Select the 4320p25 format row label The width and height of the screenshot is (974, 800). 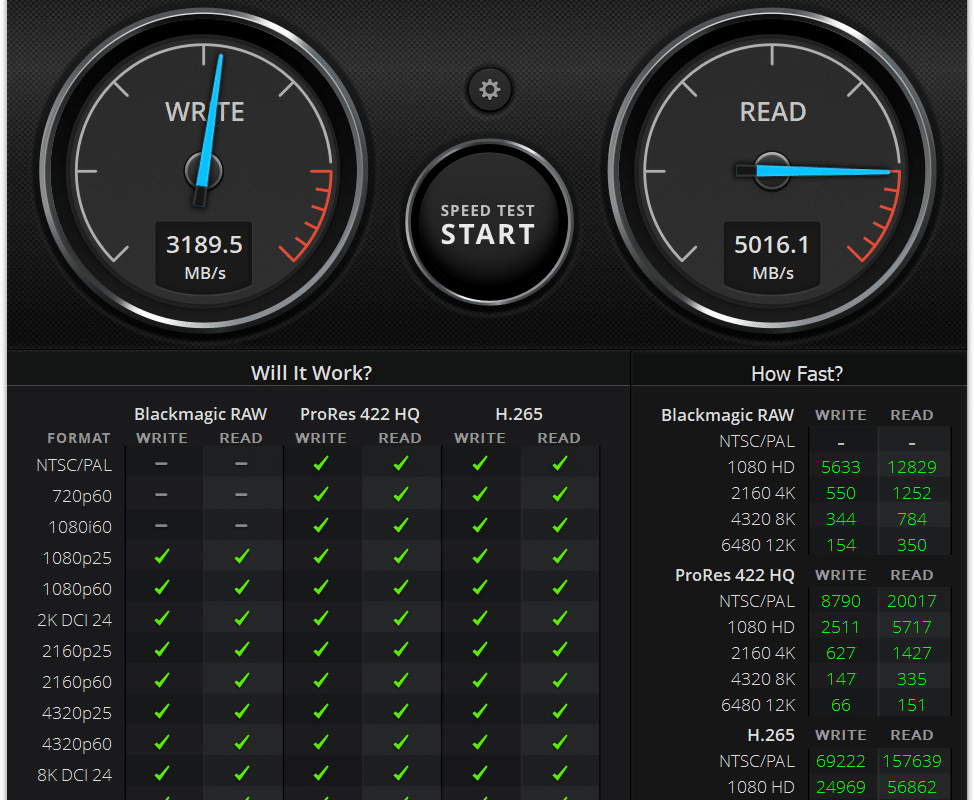(x=77, y=713)
